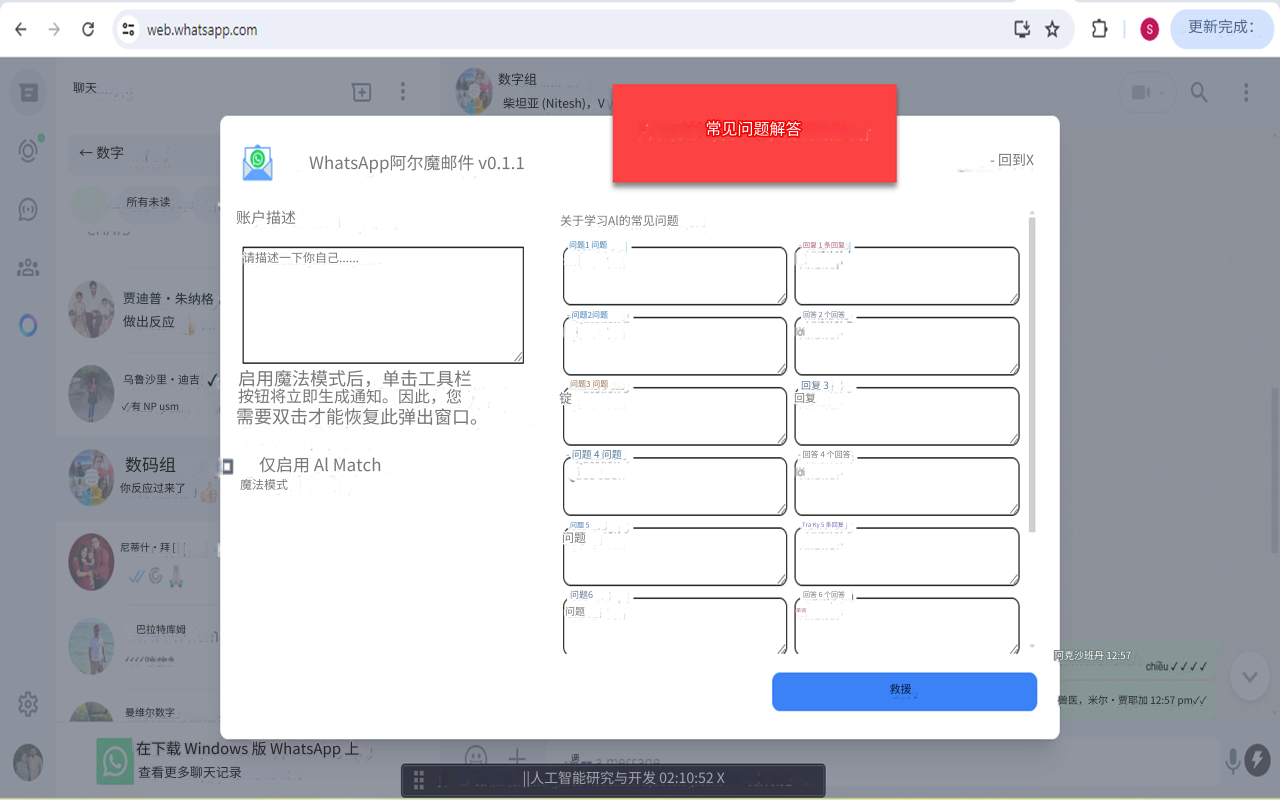Screen dimensions: 1280x800
Task: Open the browser extensions puzzle icon
Action: point(1099,29)
